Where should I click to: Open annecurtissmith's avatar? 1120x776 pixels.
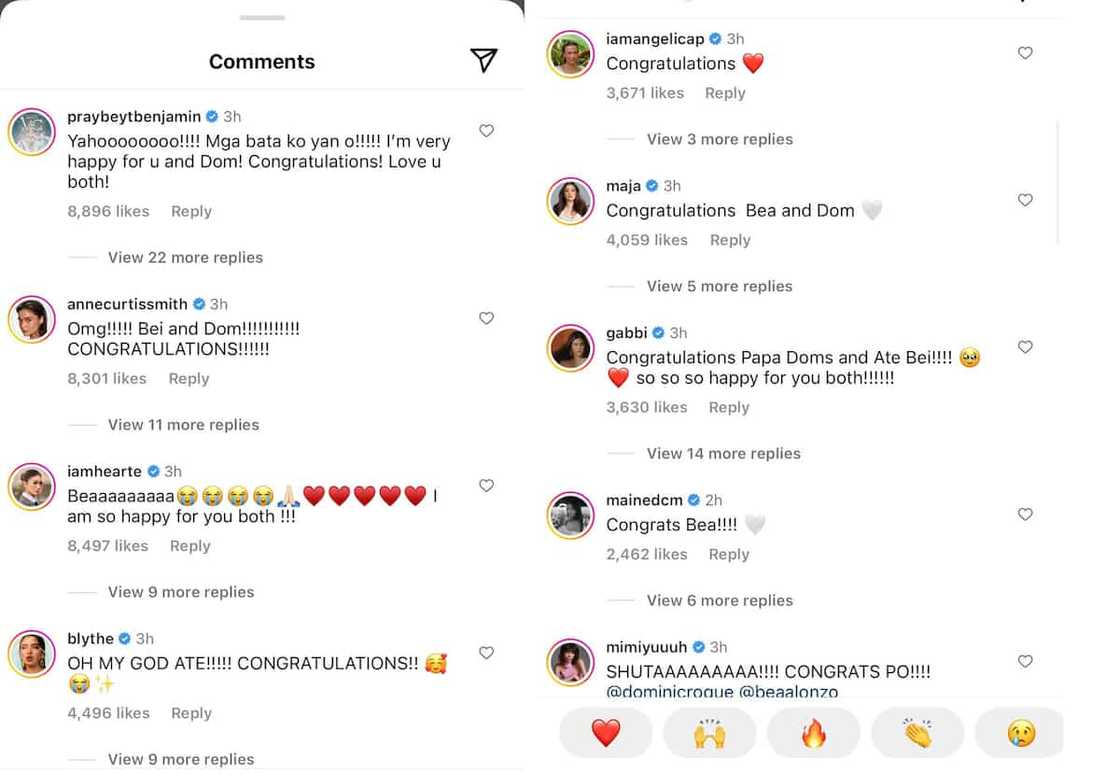pyautogui.click(x=32, y=320)
